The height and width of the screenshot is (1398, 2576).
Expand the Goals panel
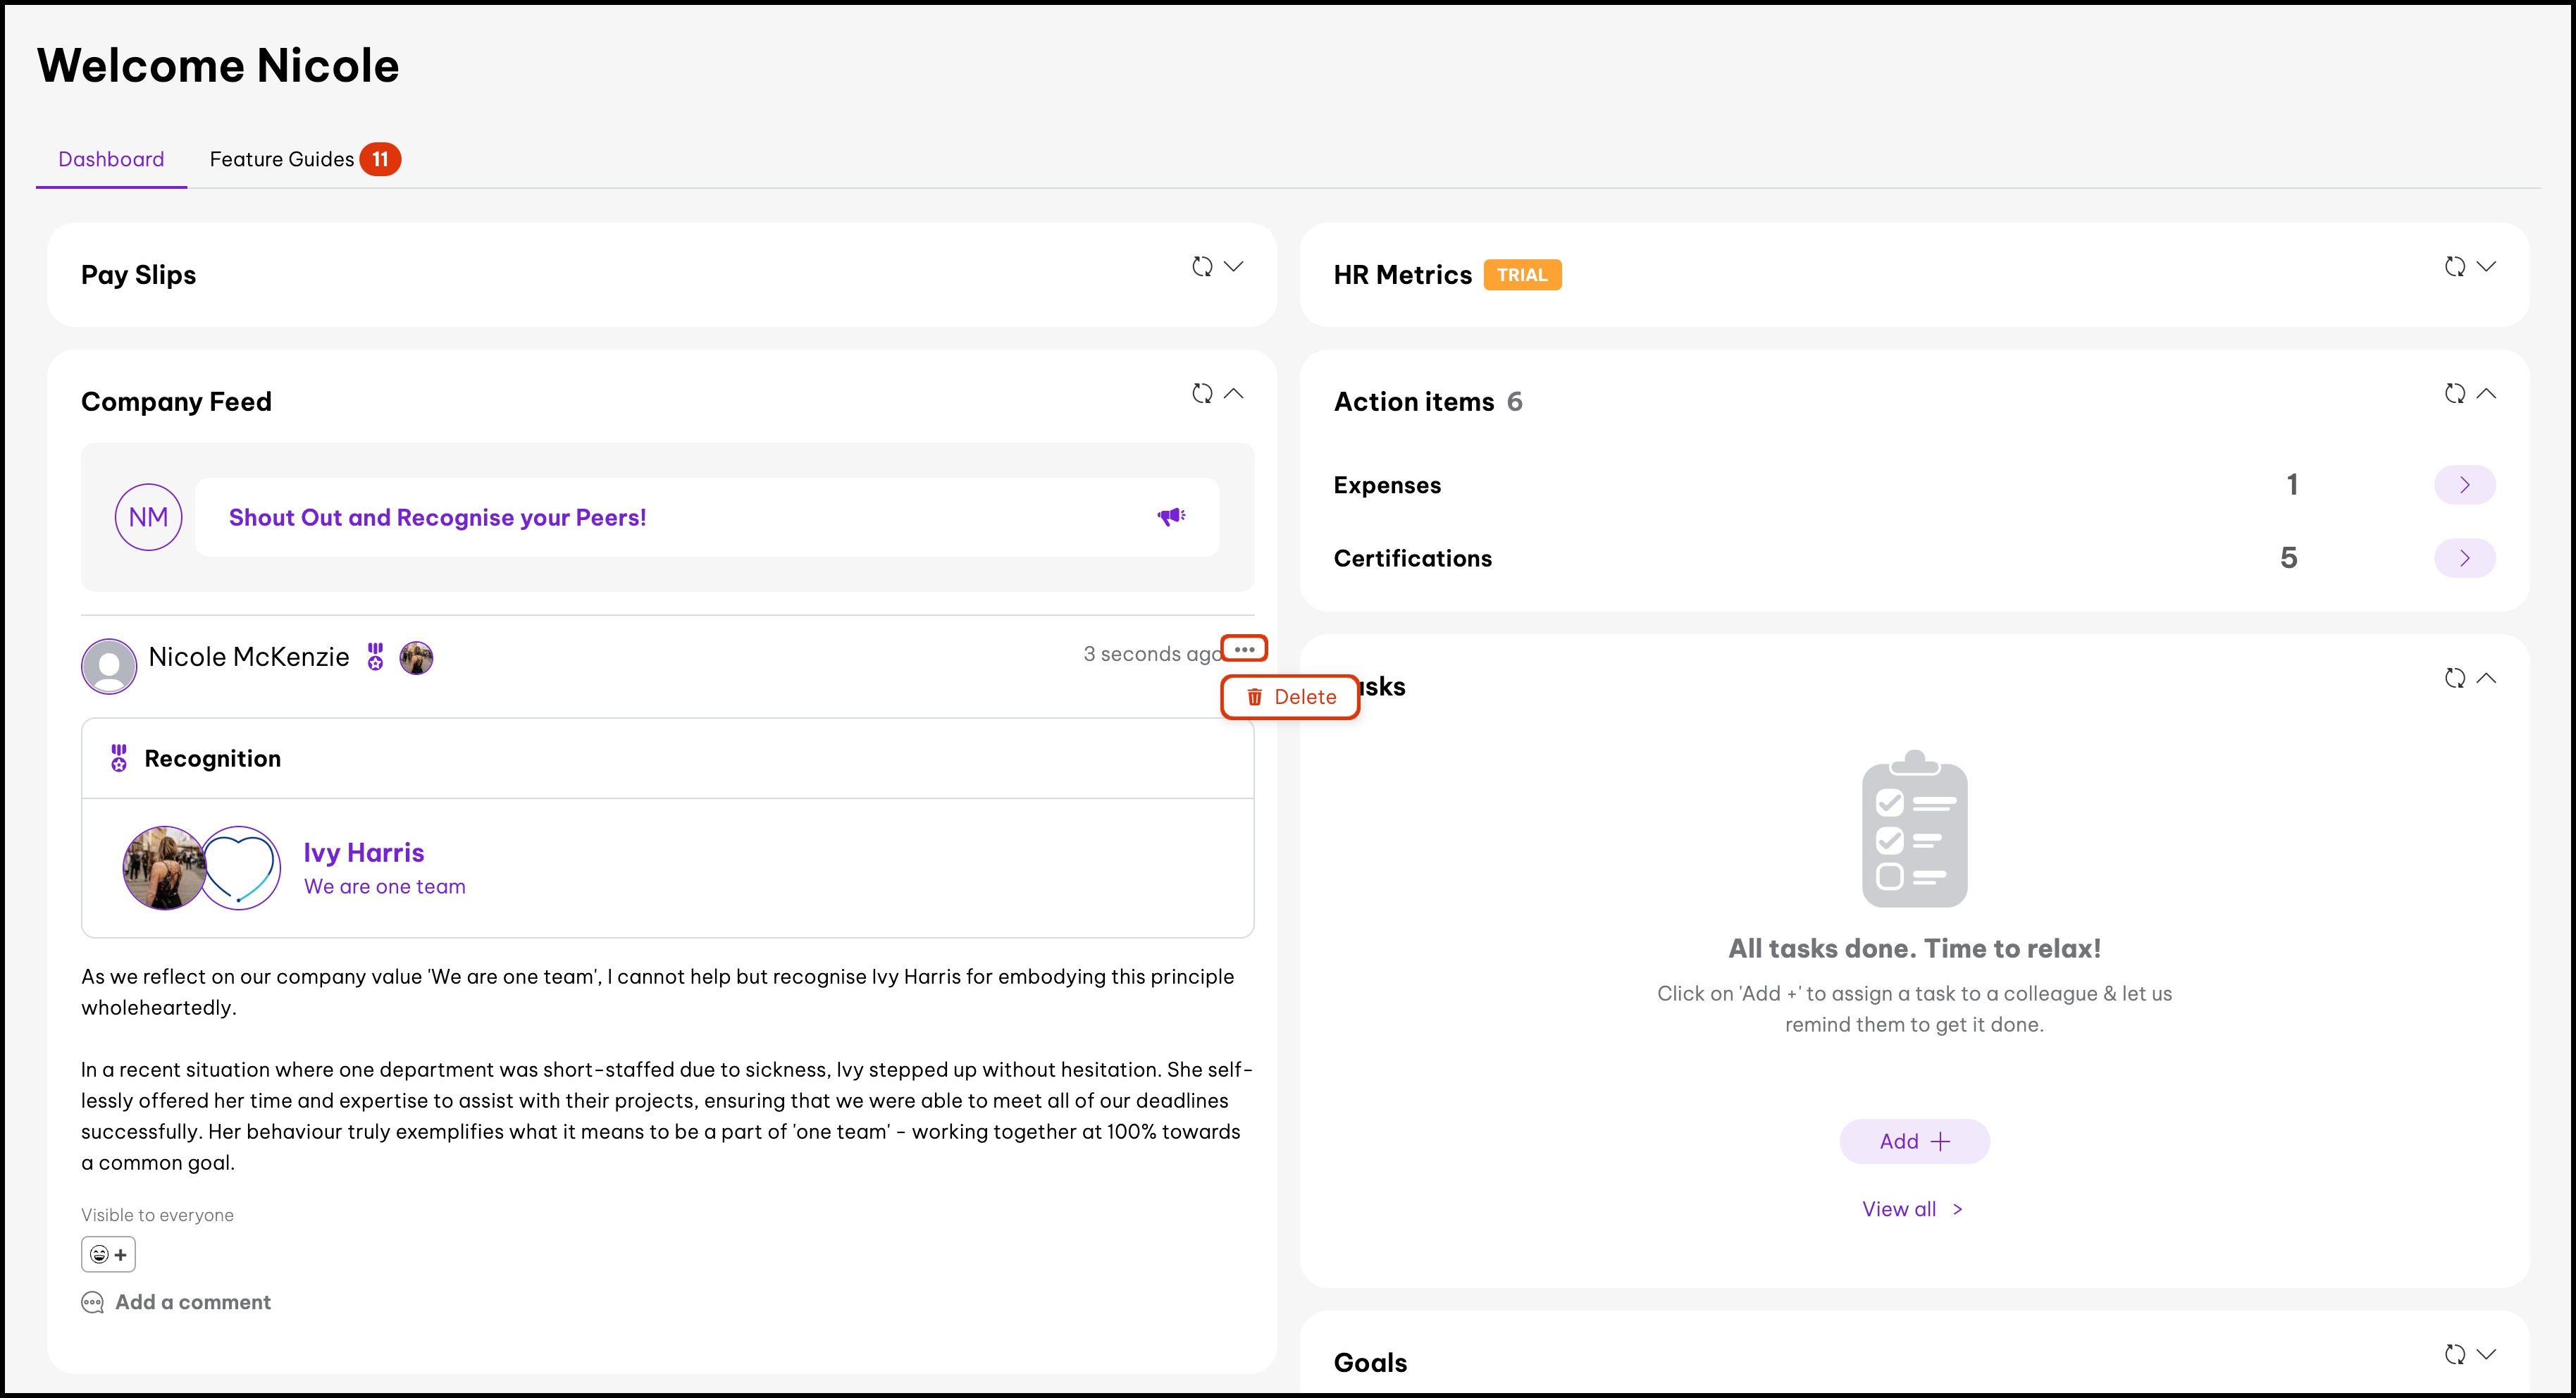click(2486, 1354)
